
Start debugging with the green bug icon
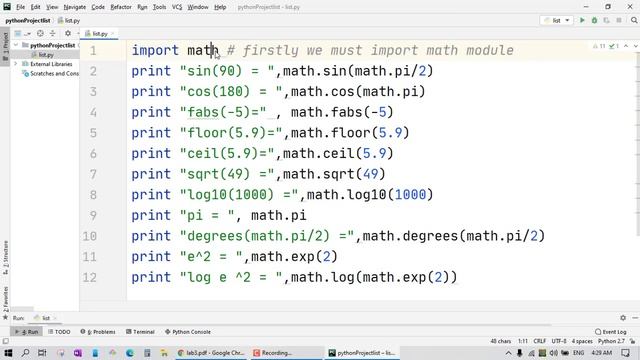coord(595,20)
